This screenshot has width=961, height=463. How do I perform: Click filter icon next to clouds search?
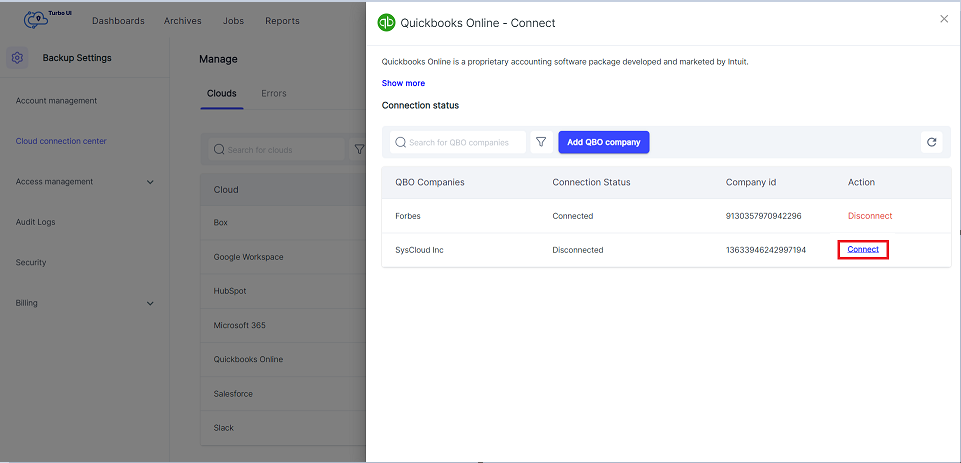click(359, 149)
